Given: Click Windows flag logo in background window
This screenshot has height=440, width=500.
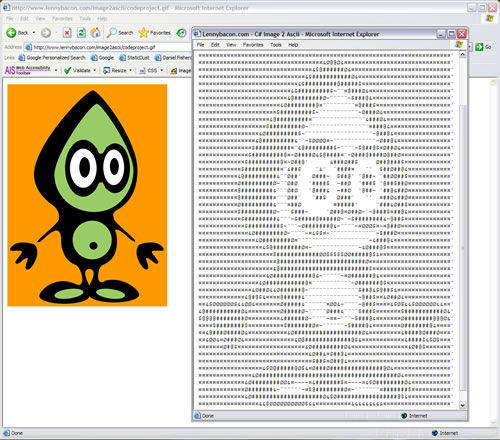Looking at the screenshot, I should (x=489, y=19).
